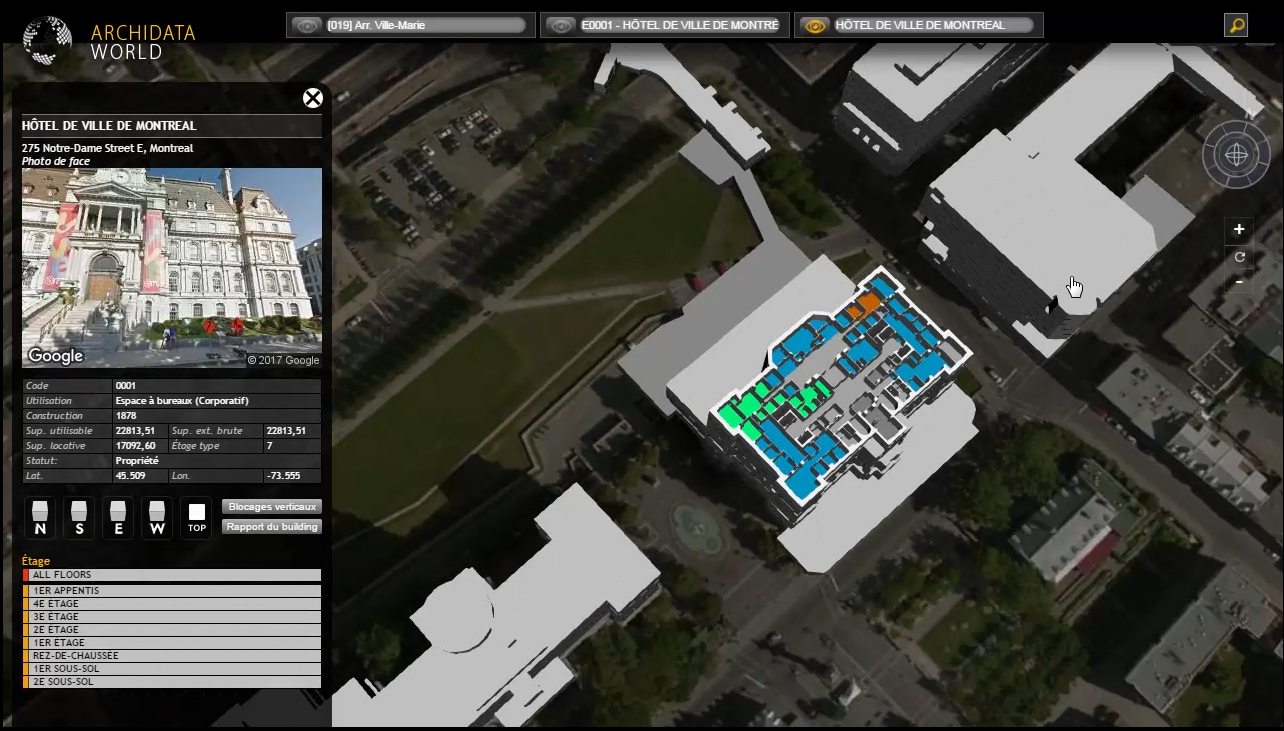Screen dimensions: 1284x731
Task: Switch to East building view
Action: click(118, 518)
